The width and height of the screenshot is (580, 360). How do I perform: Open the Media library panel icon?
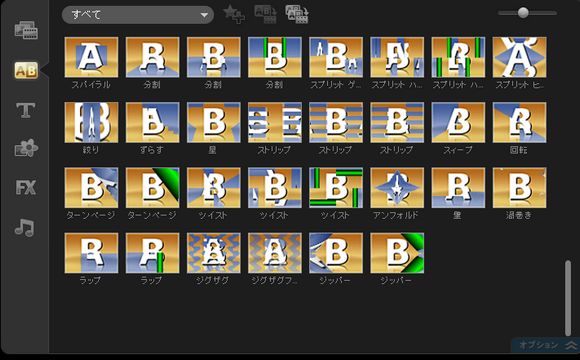tap(26, 30)
